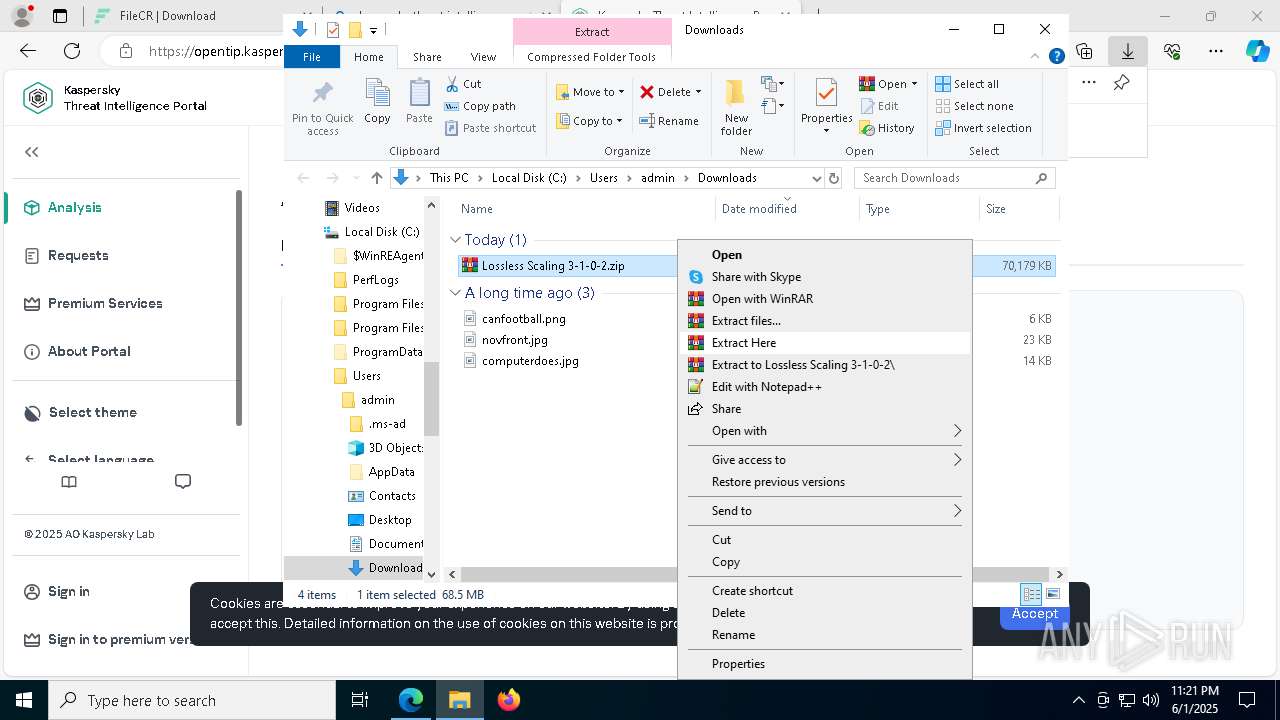Click the Edge refresh page icon
Screen dimensions: 1280x720
[x=72, y=51]
